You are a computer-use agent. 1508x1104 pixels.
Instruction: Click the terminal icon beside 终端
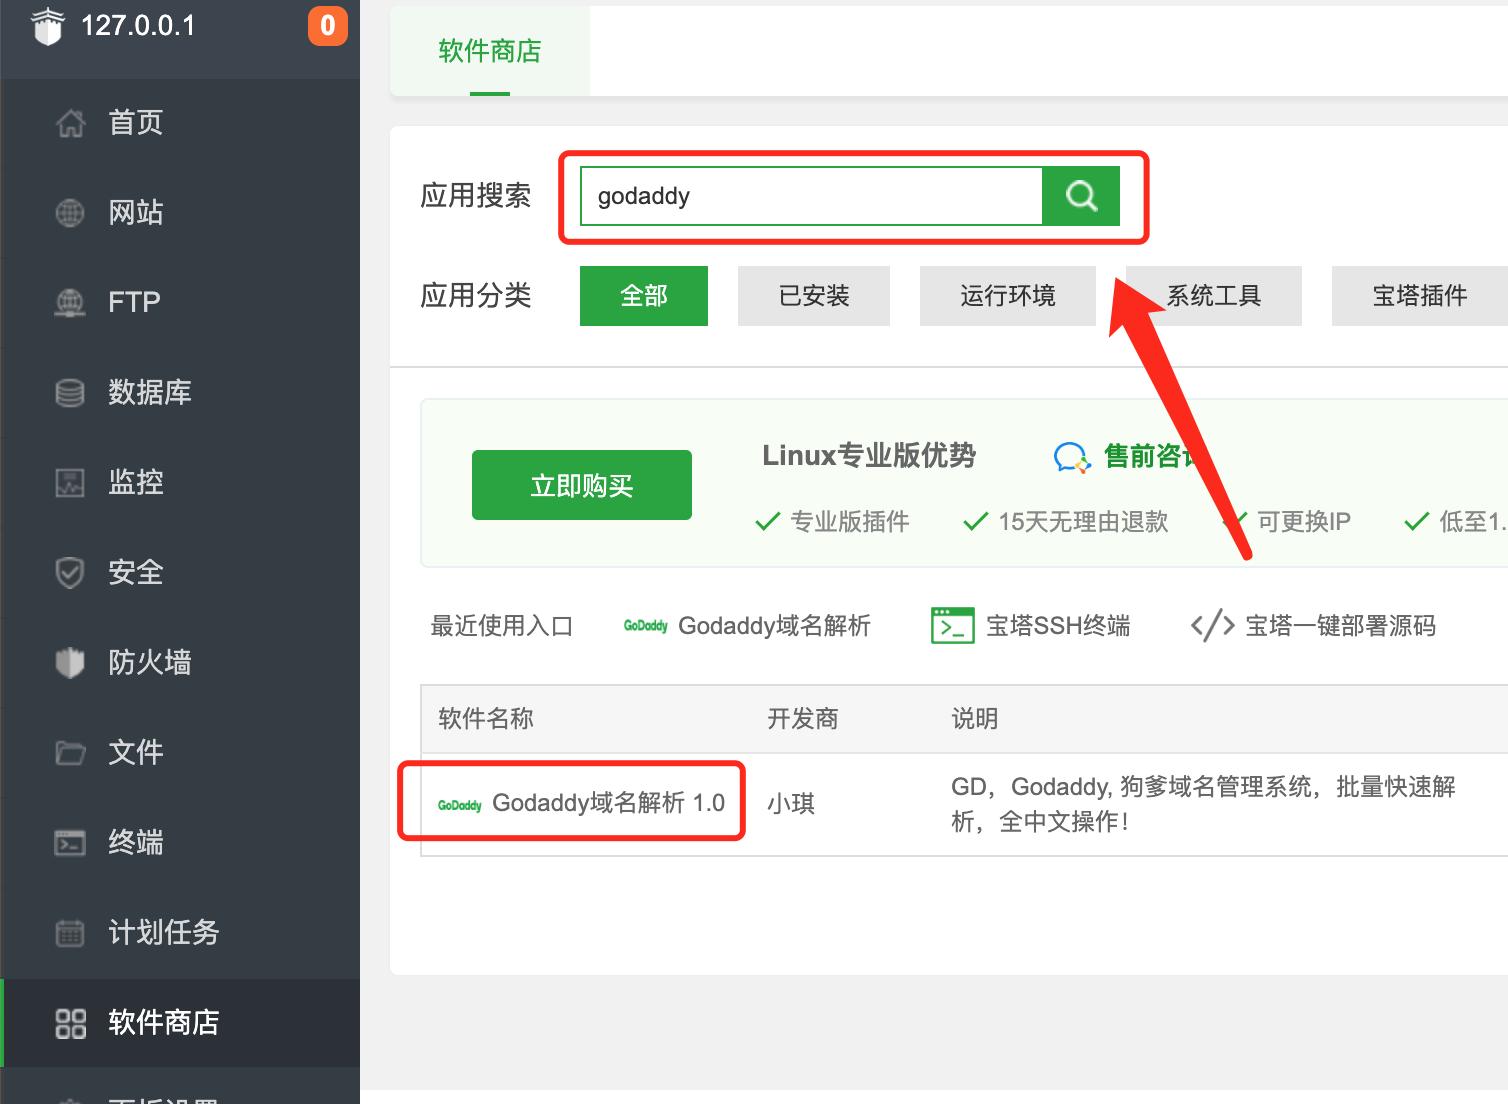coord(70,842)
